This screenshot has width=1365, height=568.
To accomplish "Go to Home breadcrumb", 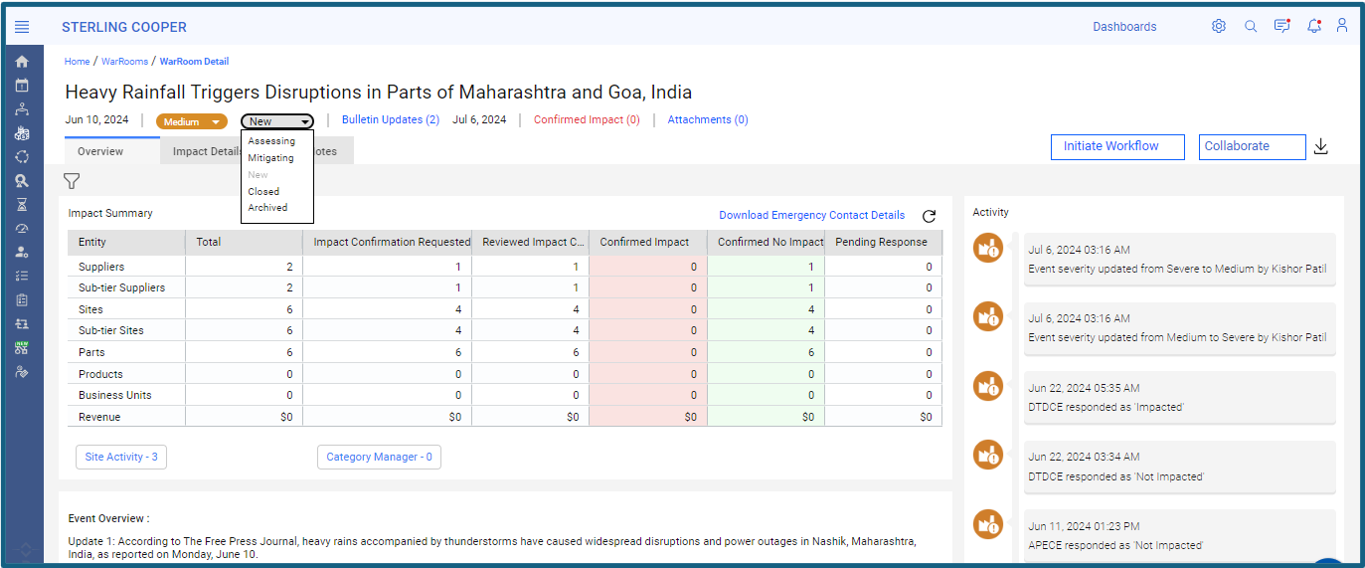I will coord(77,61).
